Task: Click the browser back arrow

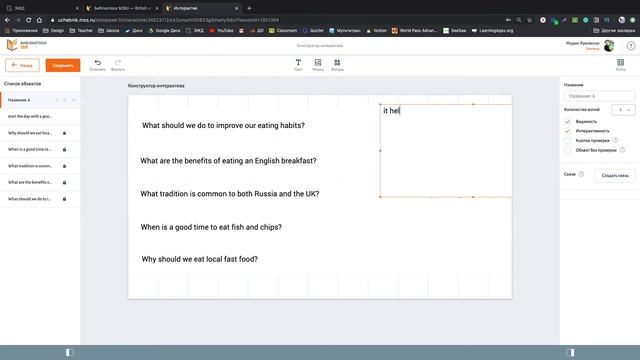Action: [x=7, y=20]
